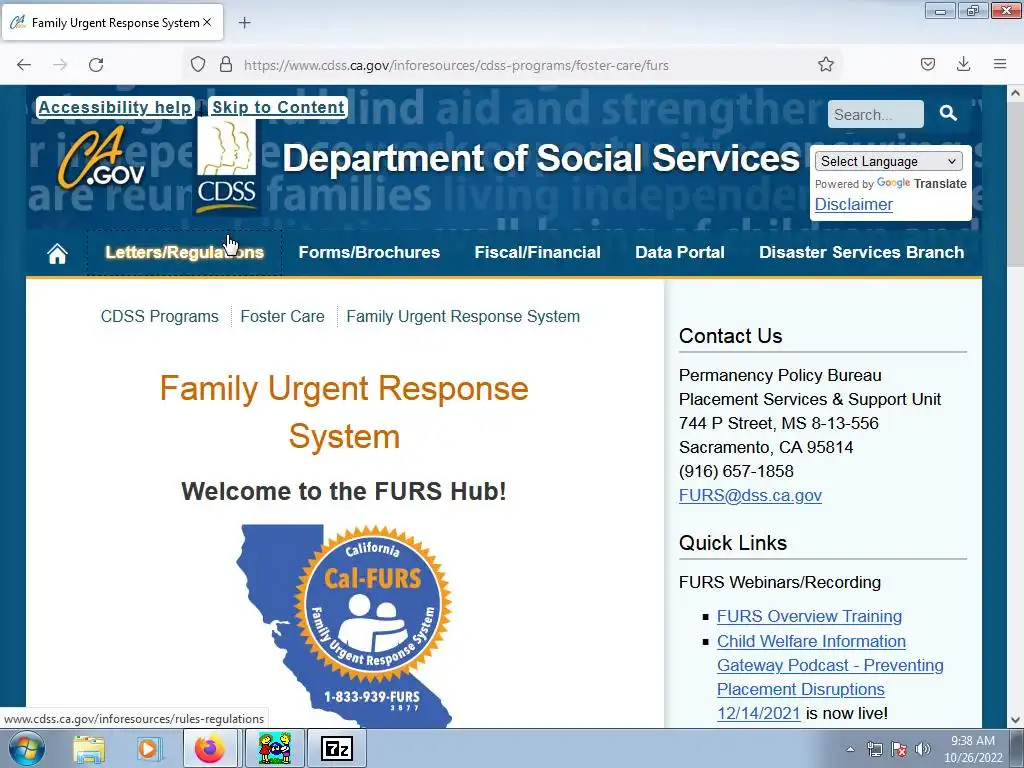Viewport: 1024px width, 768px height.
Task: Click the CDSS logo
Action: point(227,165)
